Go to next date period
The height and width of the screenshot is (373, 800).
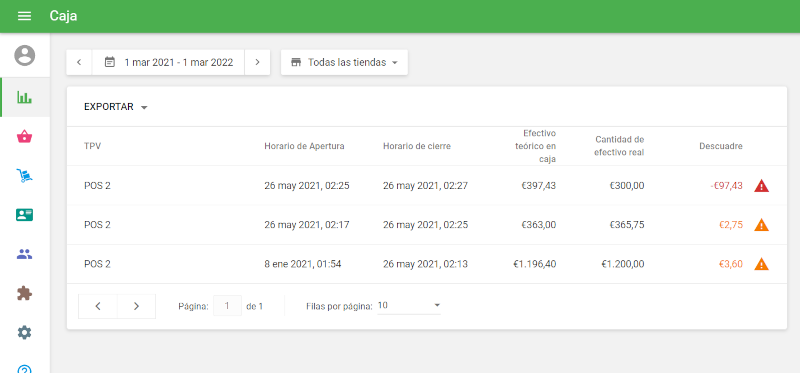coord(257,62)
